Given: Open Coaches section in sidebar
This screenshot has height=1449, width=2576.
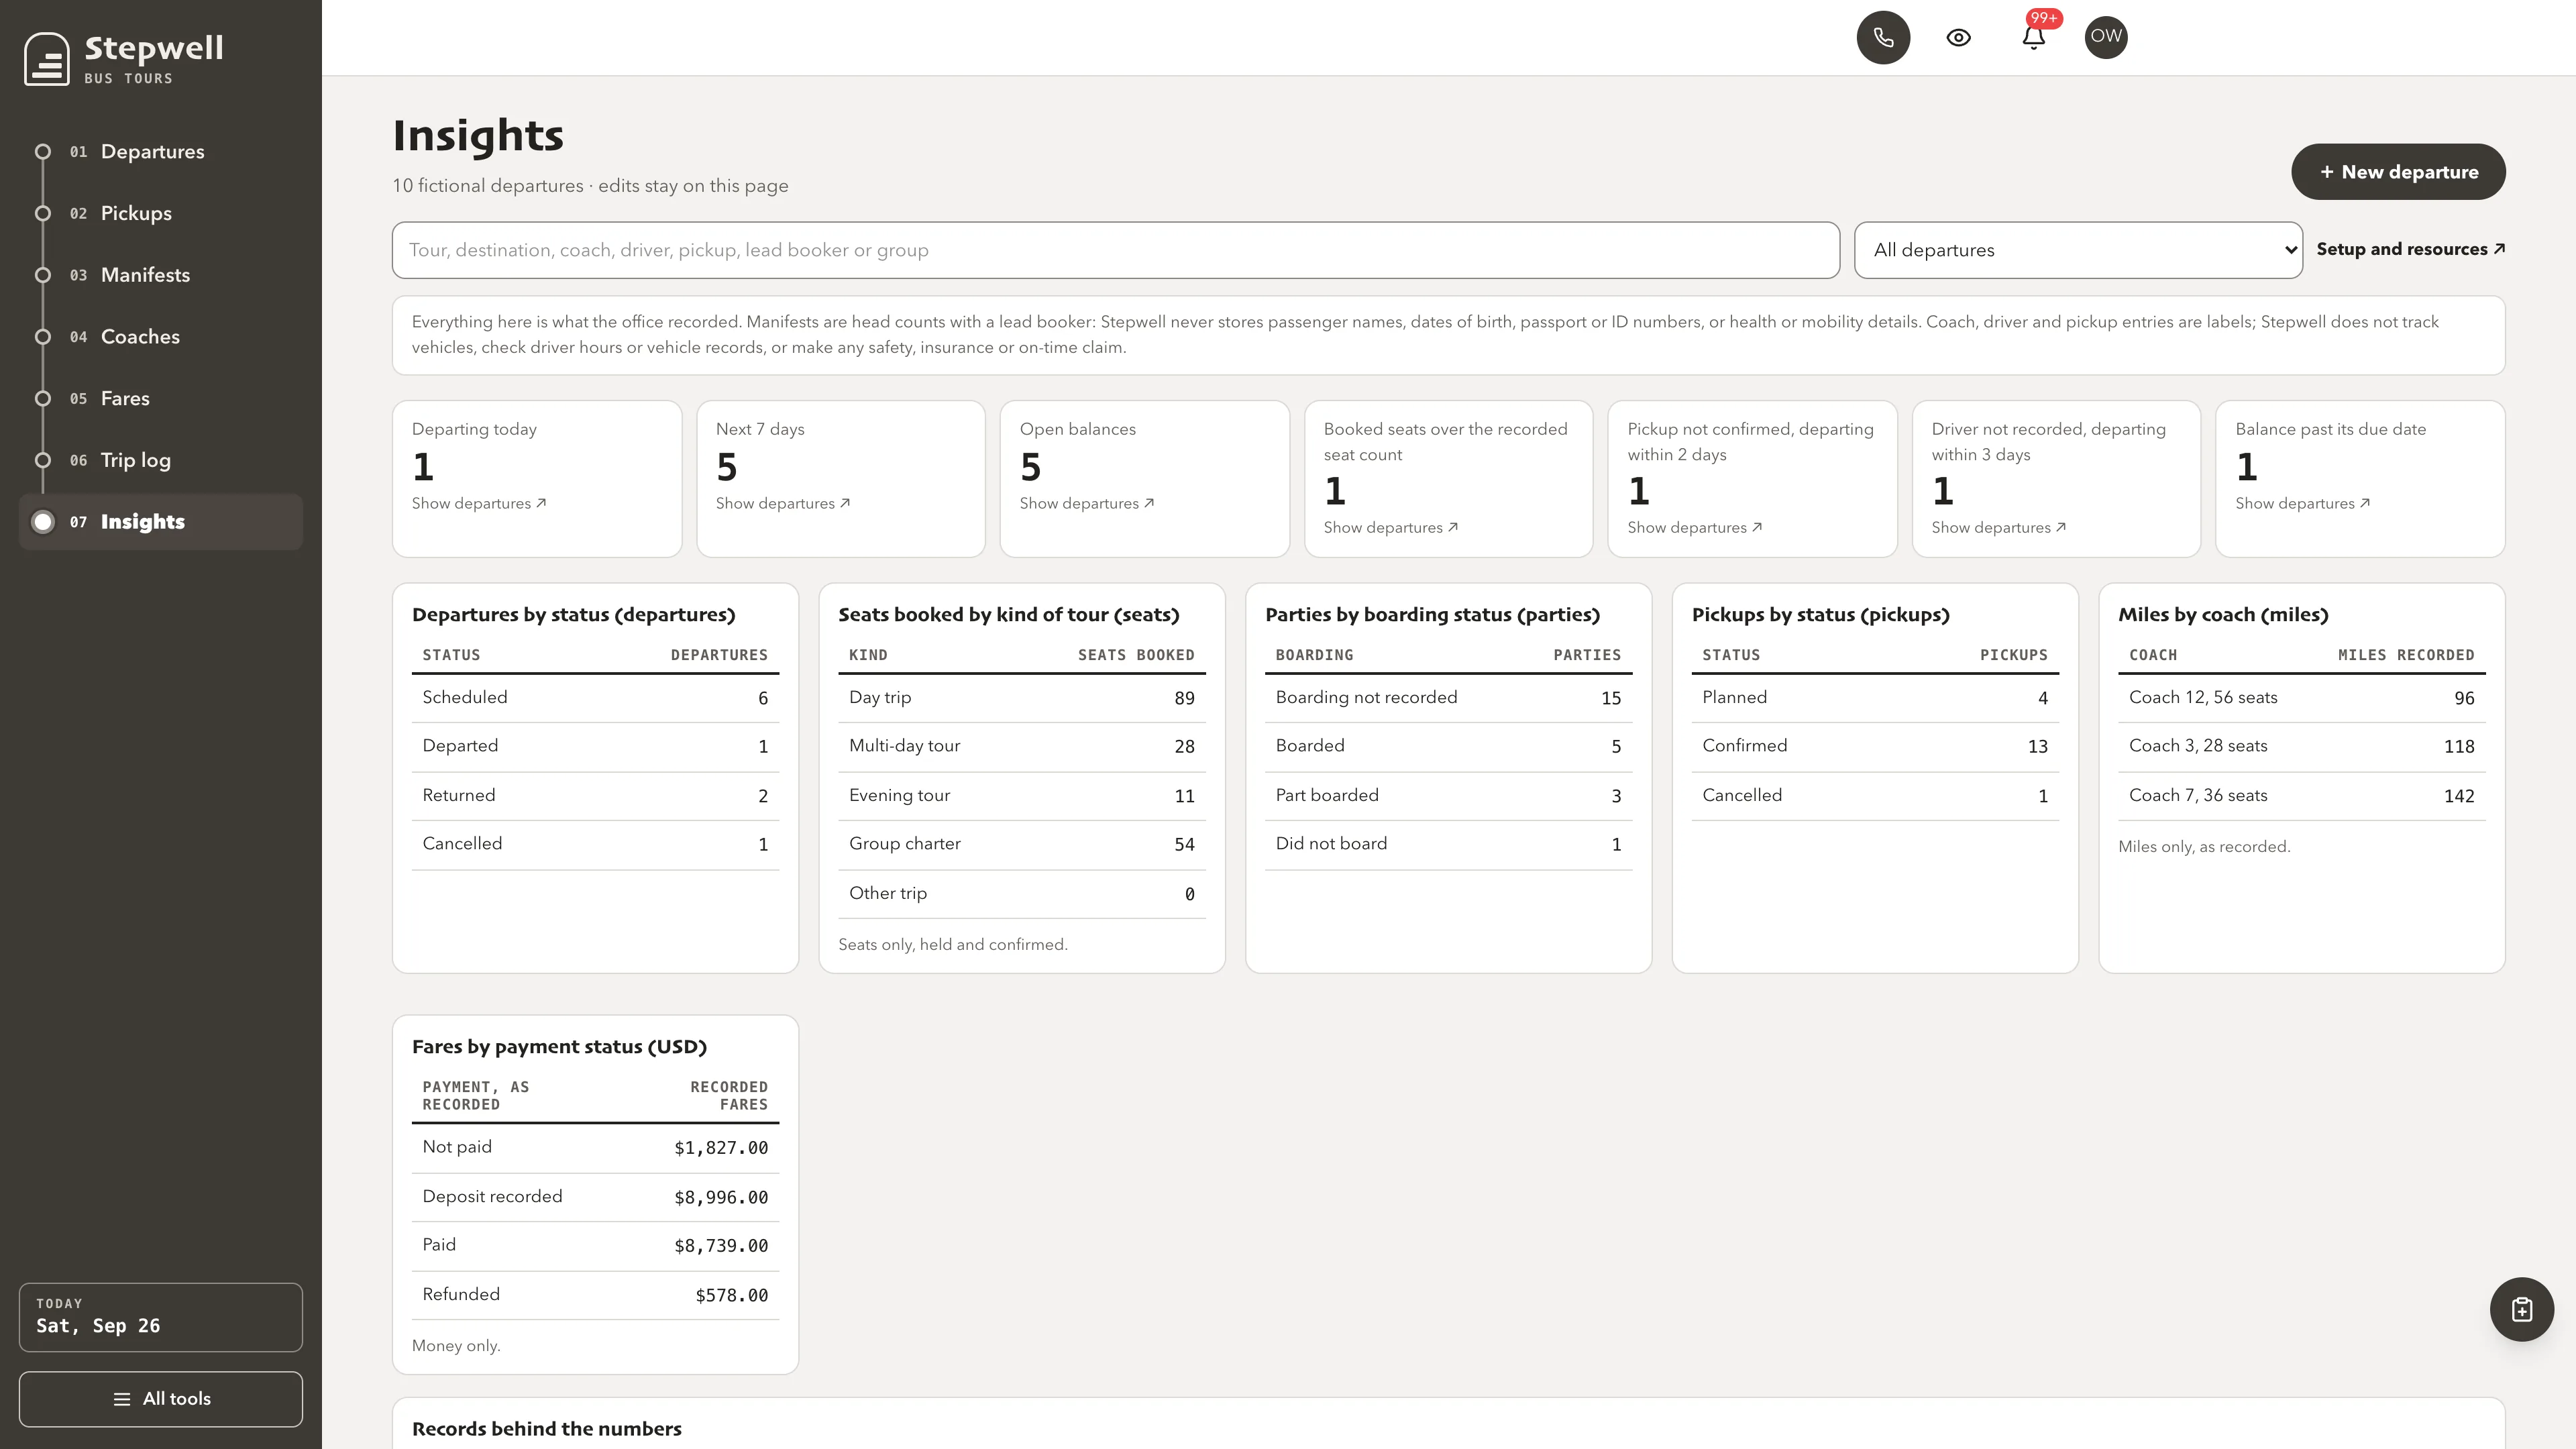Looking at the screenshot, I should [161, 337].
